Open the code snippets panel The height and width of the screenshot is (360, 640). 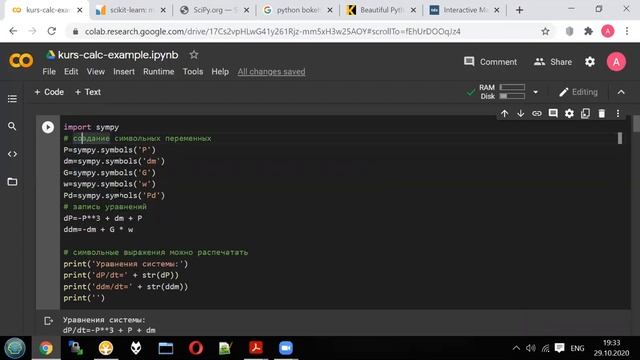(x=12, y=154)
